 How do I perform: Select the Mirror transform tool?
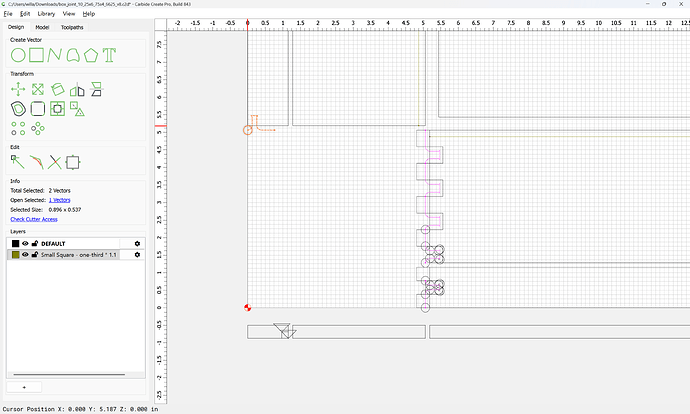click(x=77, y=90)
